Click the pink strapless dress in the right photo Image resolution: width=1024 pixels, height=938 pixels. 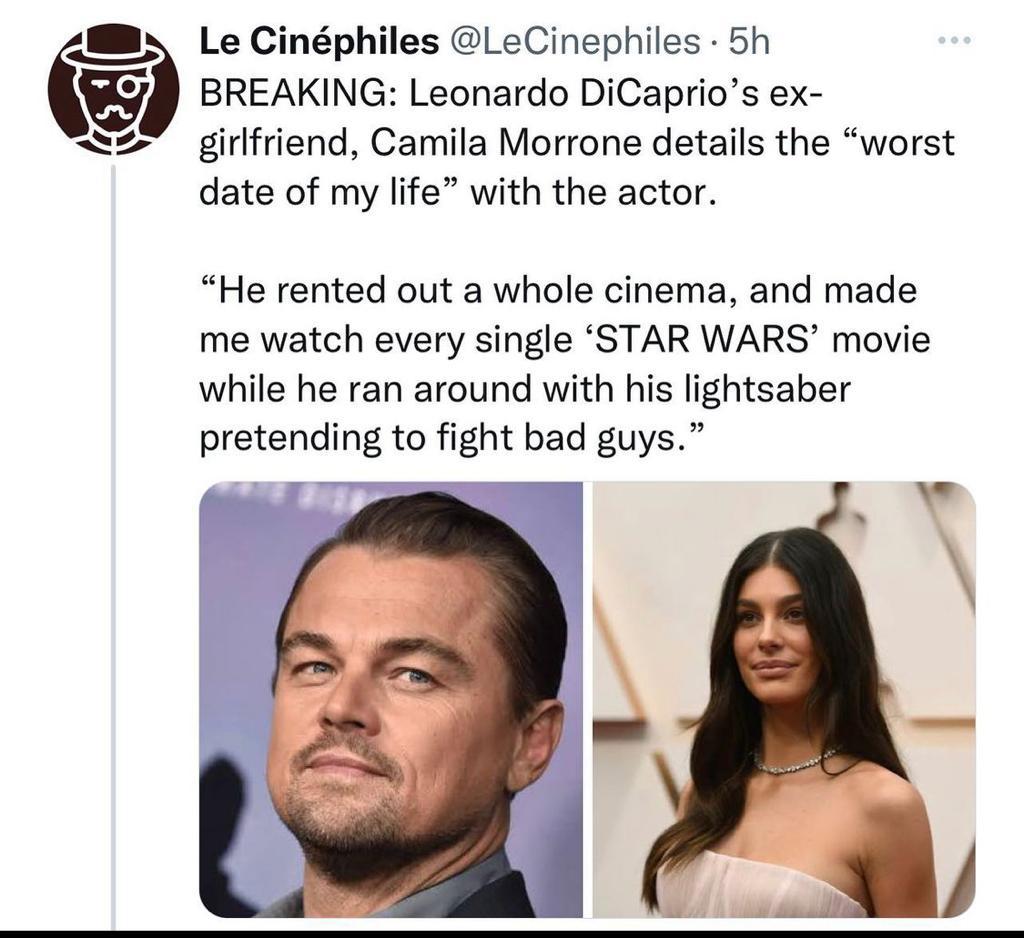click(760, 885)
